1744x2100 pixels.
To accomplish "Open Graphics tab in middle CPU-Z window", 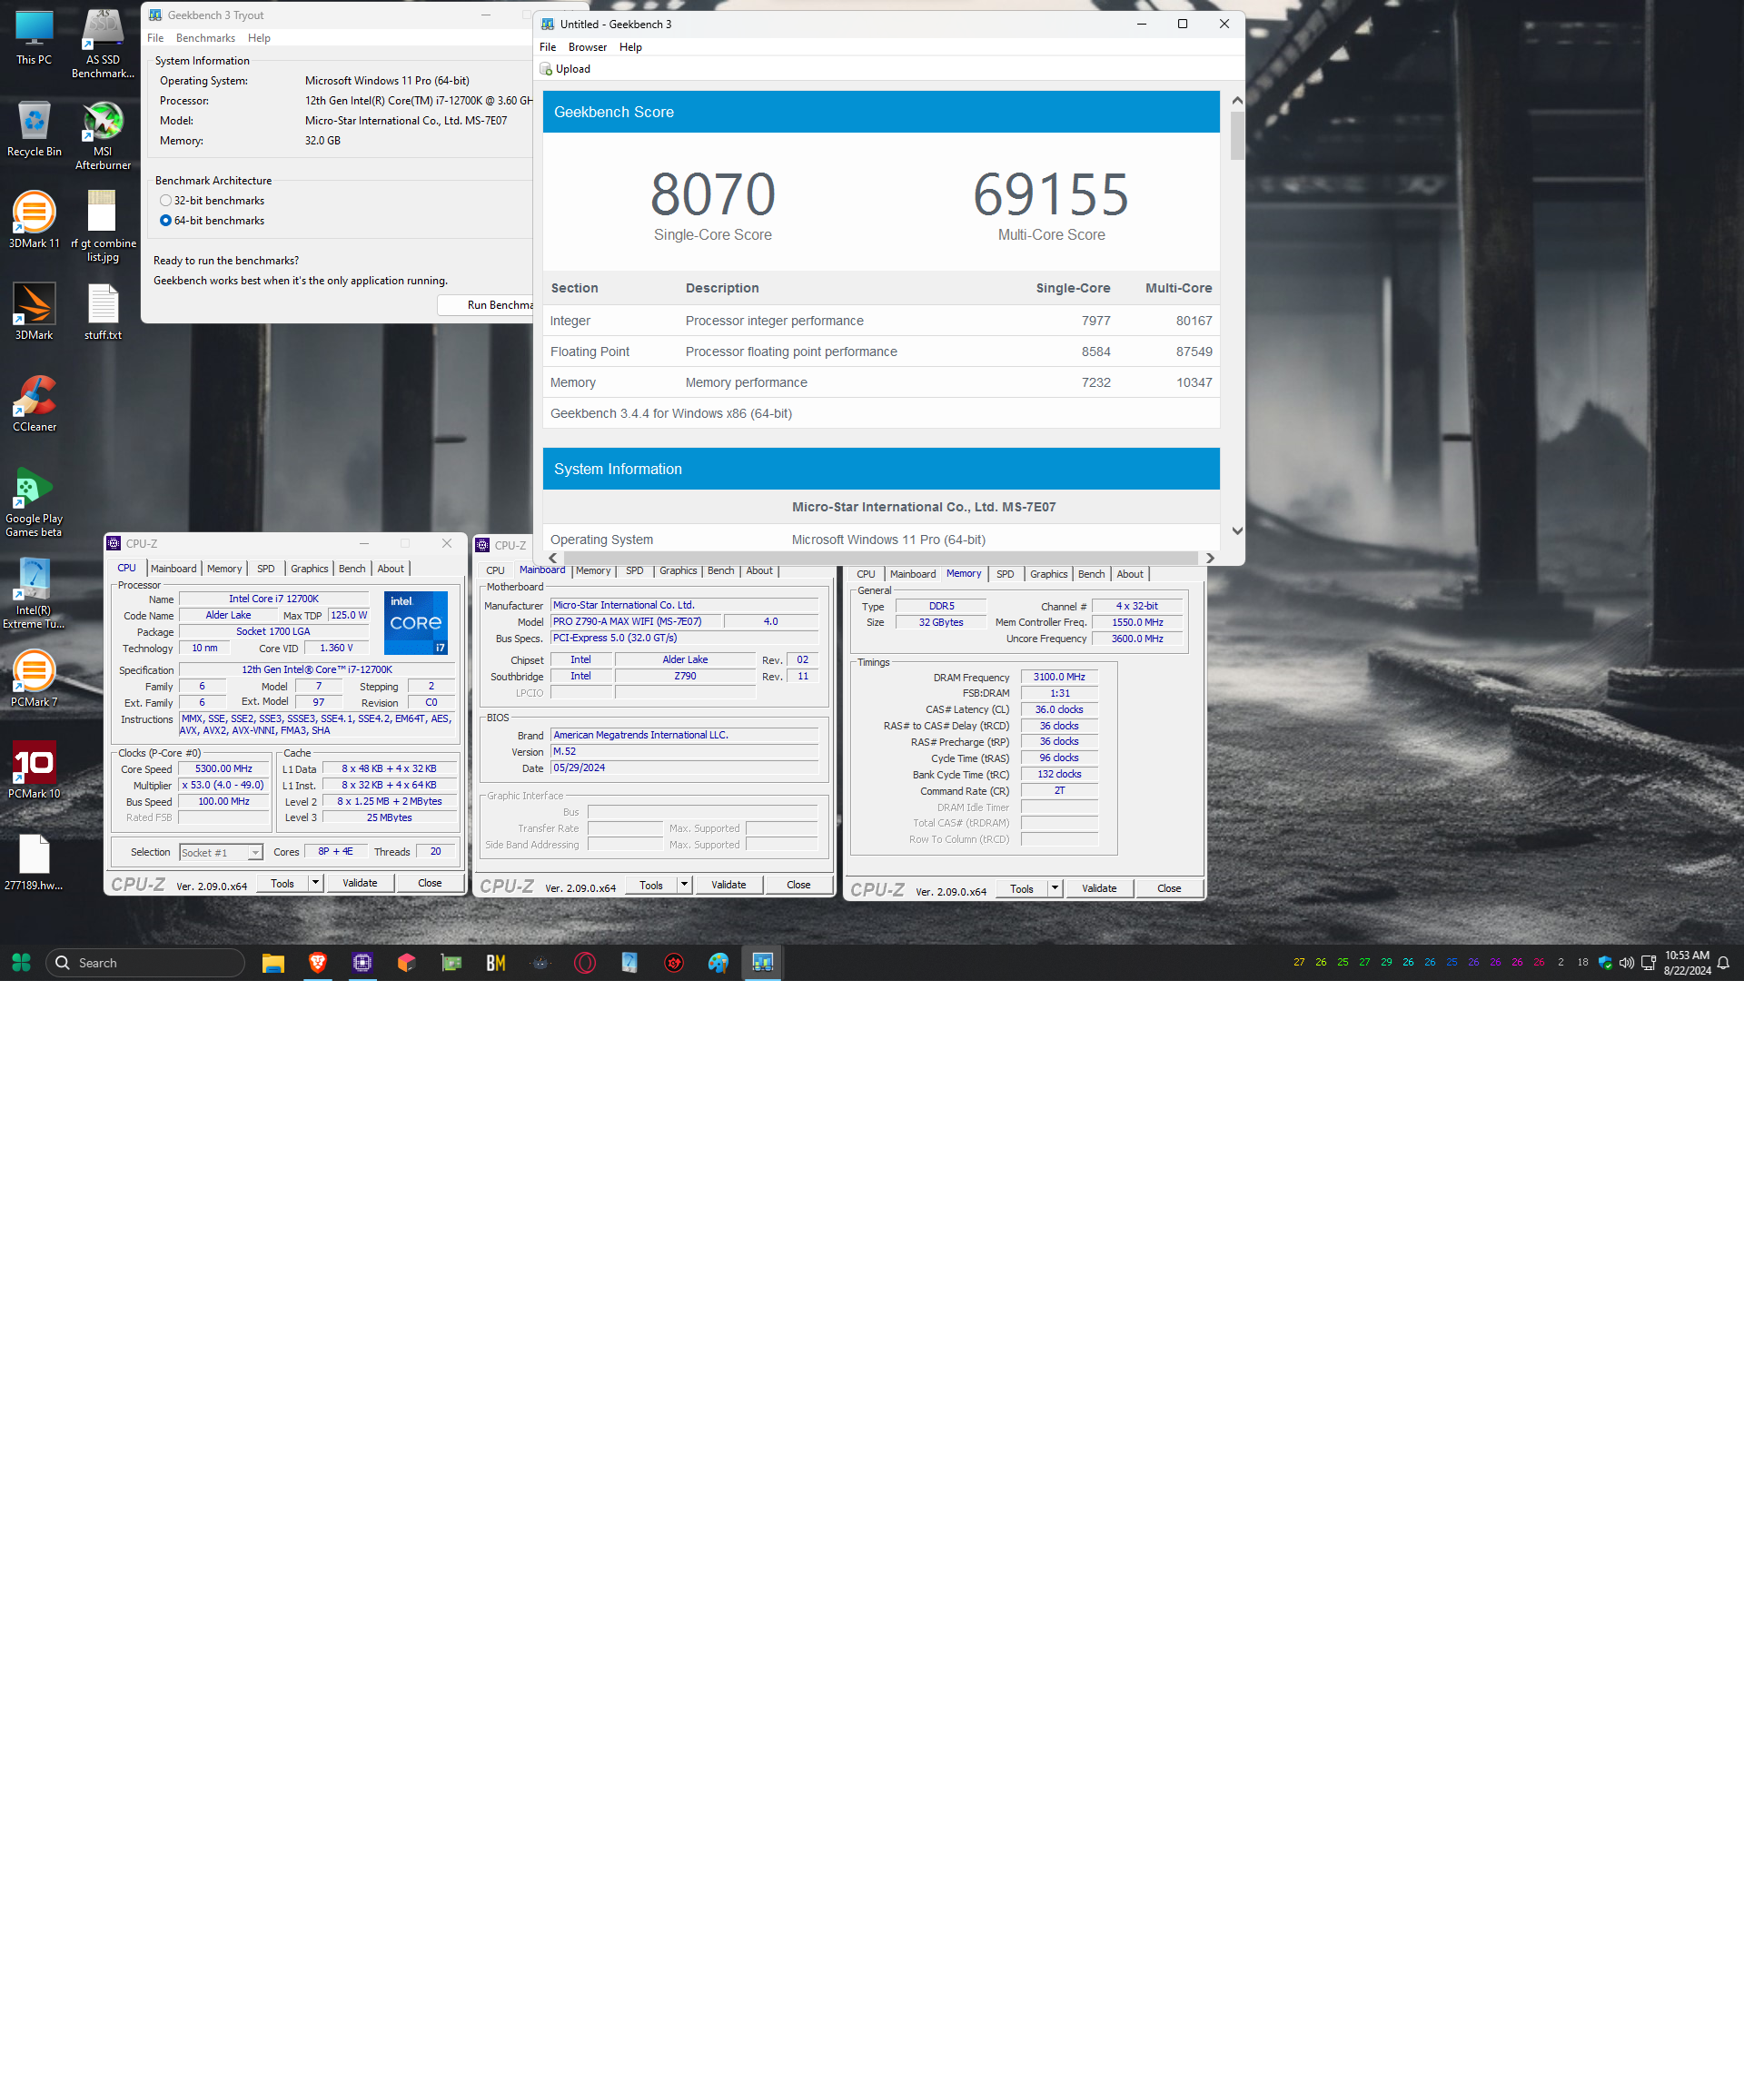I will click(678, 571).
